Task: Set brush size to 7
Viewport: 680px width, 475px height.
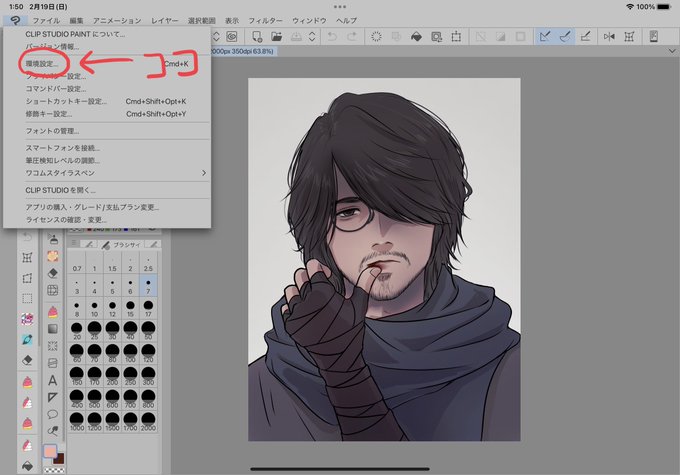Action: tap(148, 286)
